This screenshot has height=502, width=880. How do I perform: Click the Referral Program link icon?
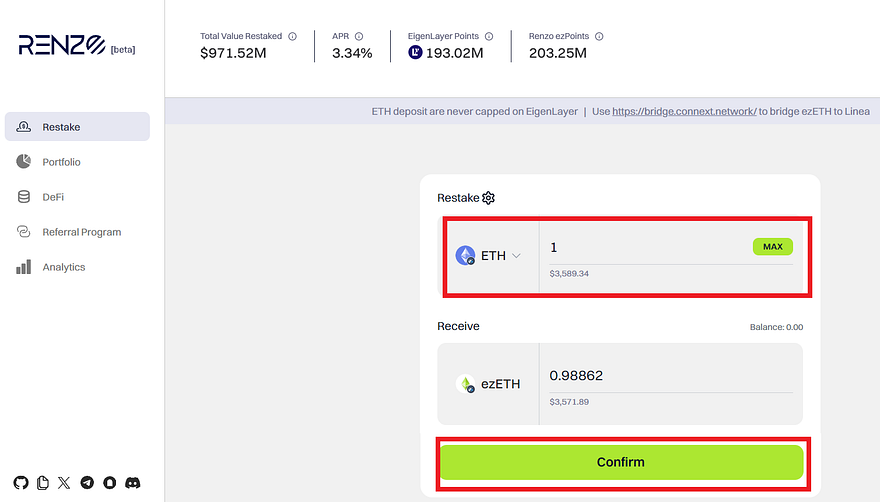(24, 232)
